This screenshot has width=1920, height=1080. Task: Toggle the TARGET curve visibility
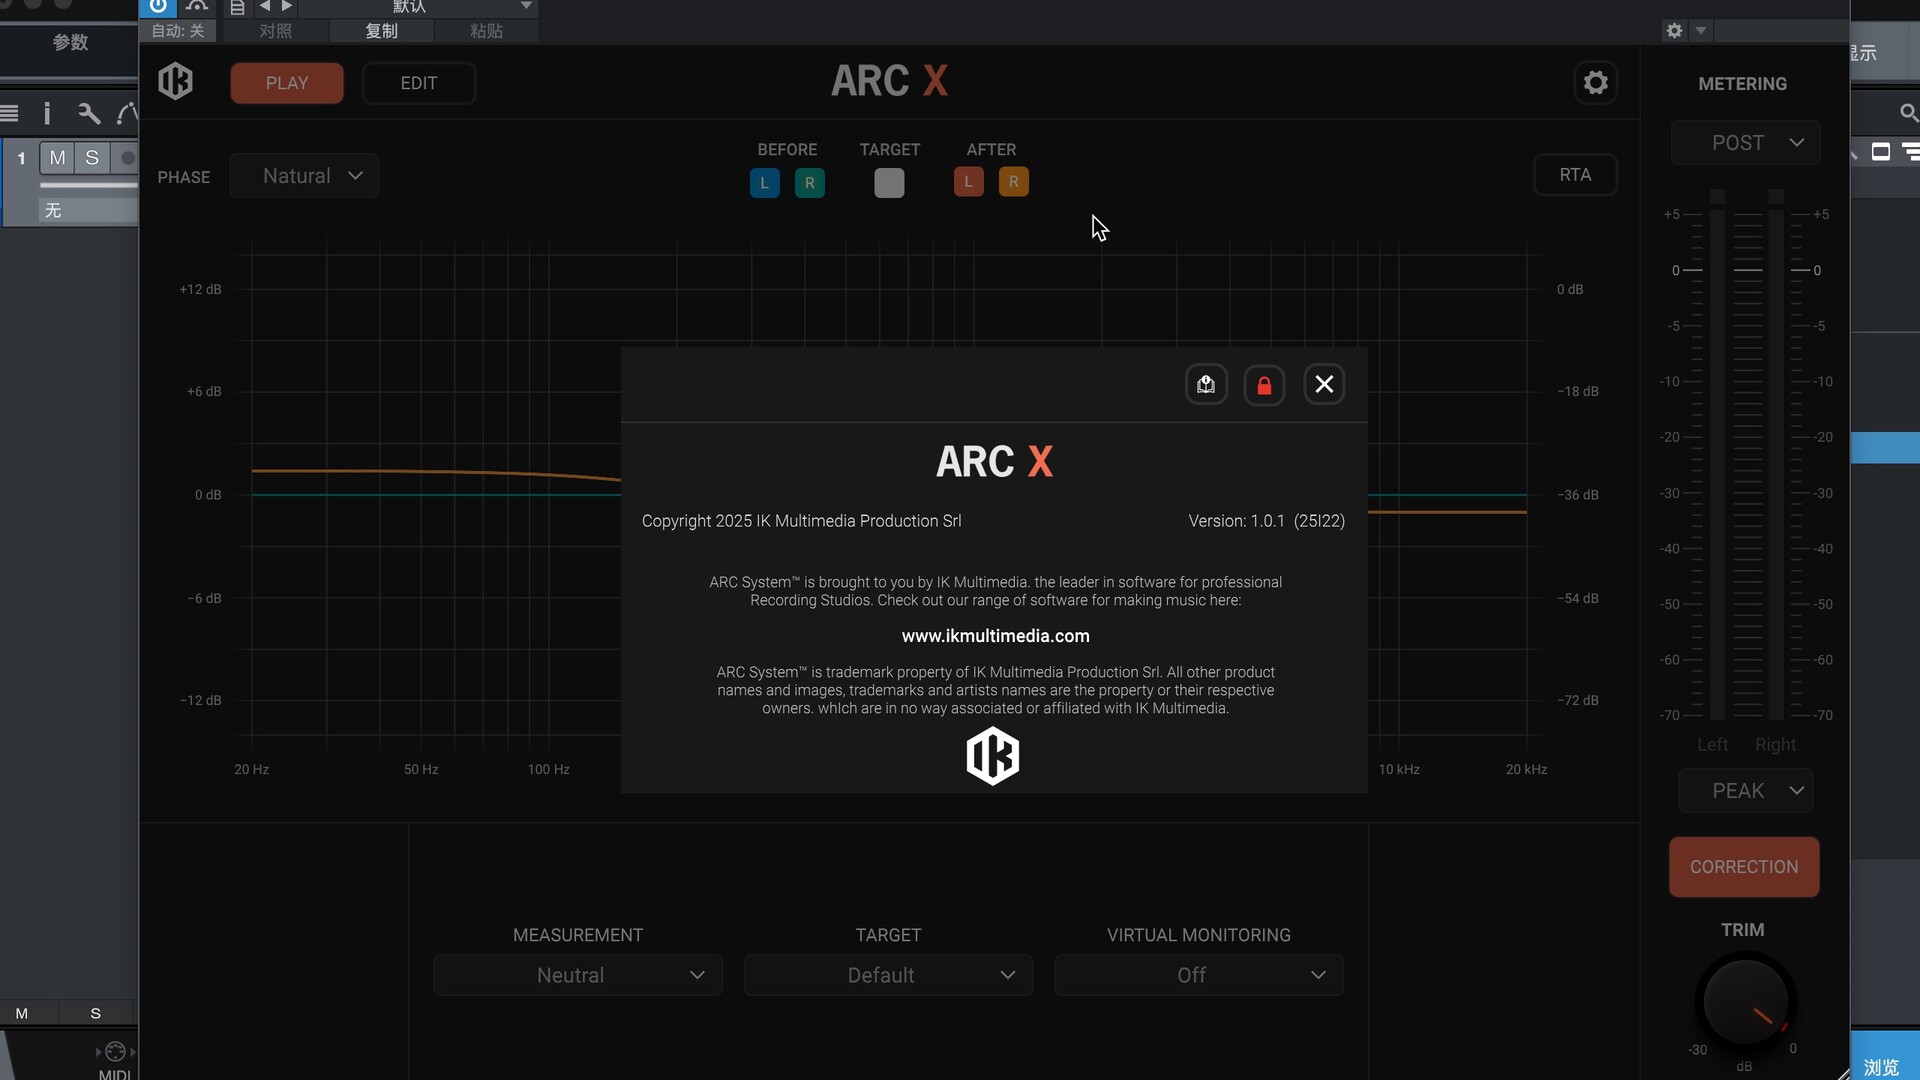[889, 183]
